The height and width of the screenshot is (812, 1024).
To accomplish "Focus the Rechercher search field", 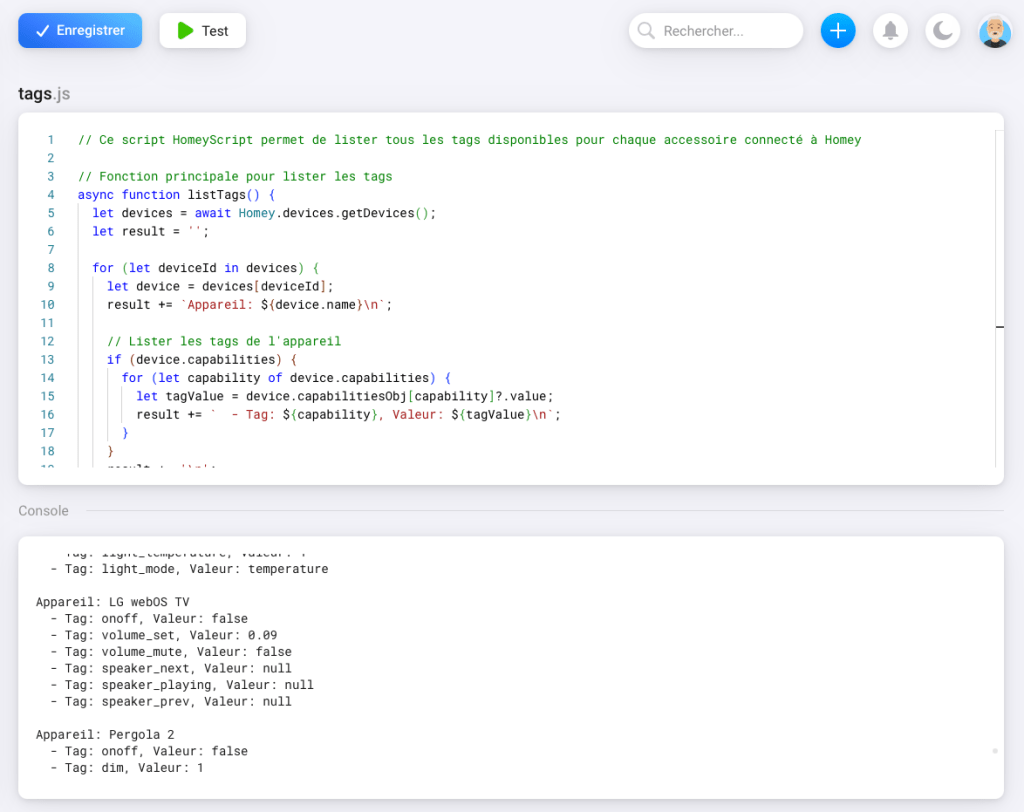I will [726, 31].
